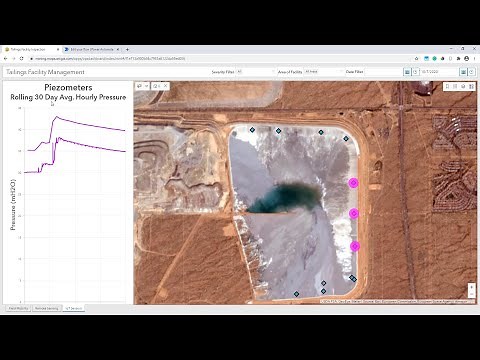Viewport: 480px width, 360px height.
Task: Click the diamond marker at the pond's bottom-left edge
Action: (x=296, y=294)
